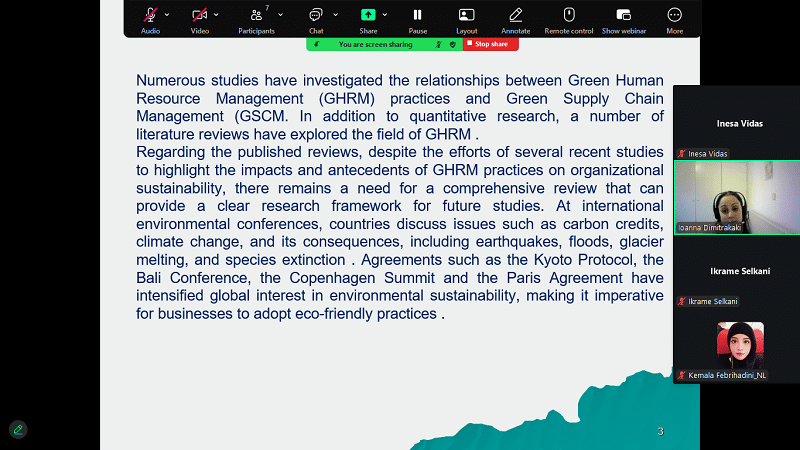Turn on camera with the Video button
800x450 pixels.
tap(200, 16)
